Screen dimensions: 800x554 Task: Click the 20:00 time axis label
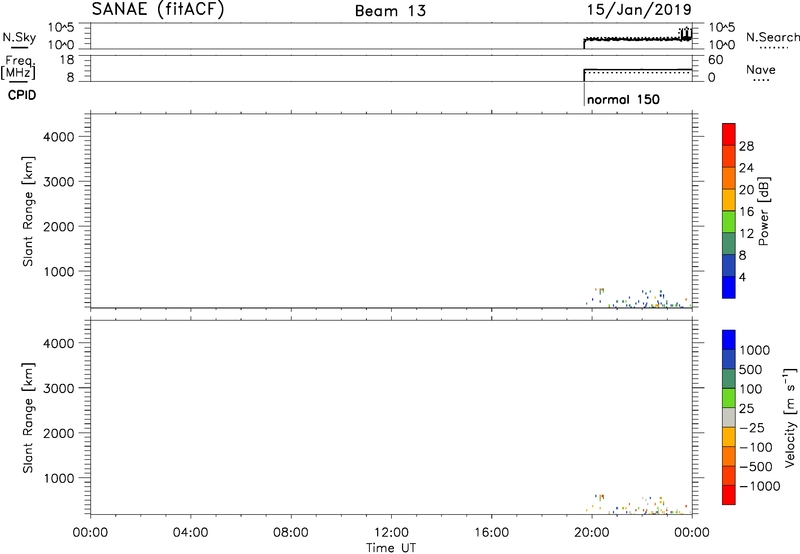coord(592,533)
